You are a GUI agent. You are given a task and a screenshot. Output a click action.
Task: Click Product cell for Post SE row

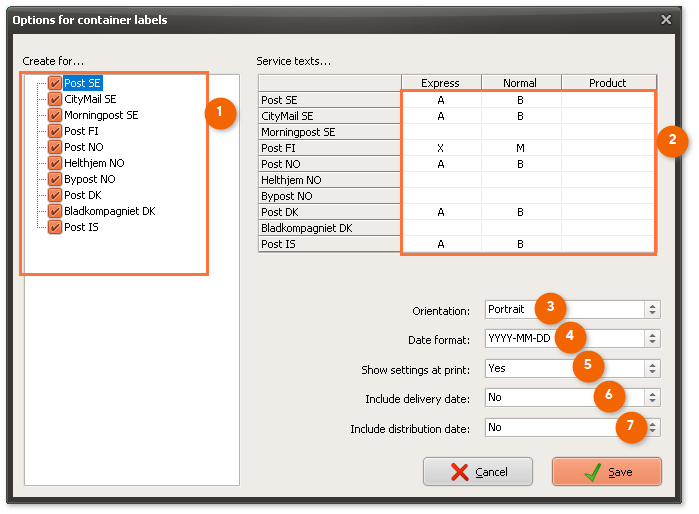point(608,100)
